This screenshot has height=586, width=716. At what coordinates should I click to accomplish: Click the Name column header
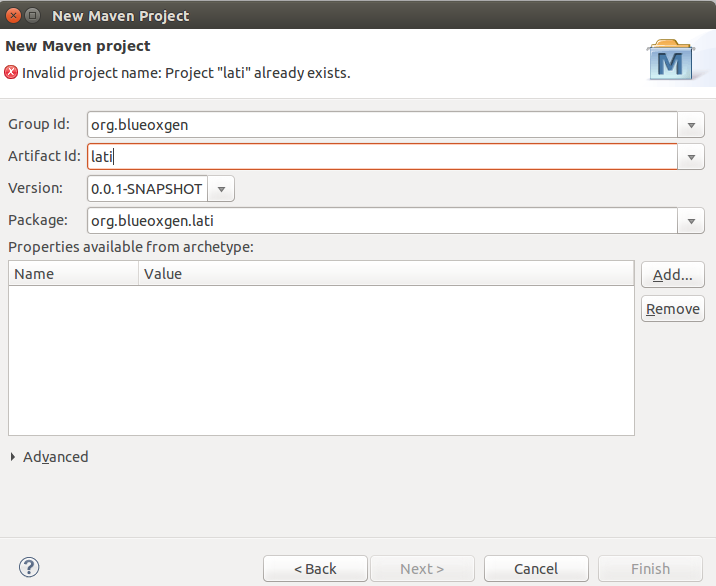tap(73, 273)
